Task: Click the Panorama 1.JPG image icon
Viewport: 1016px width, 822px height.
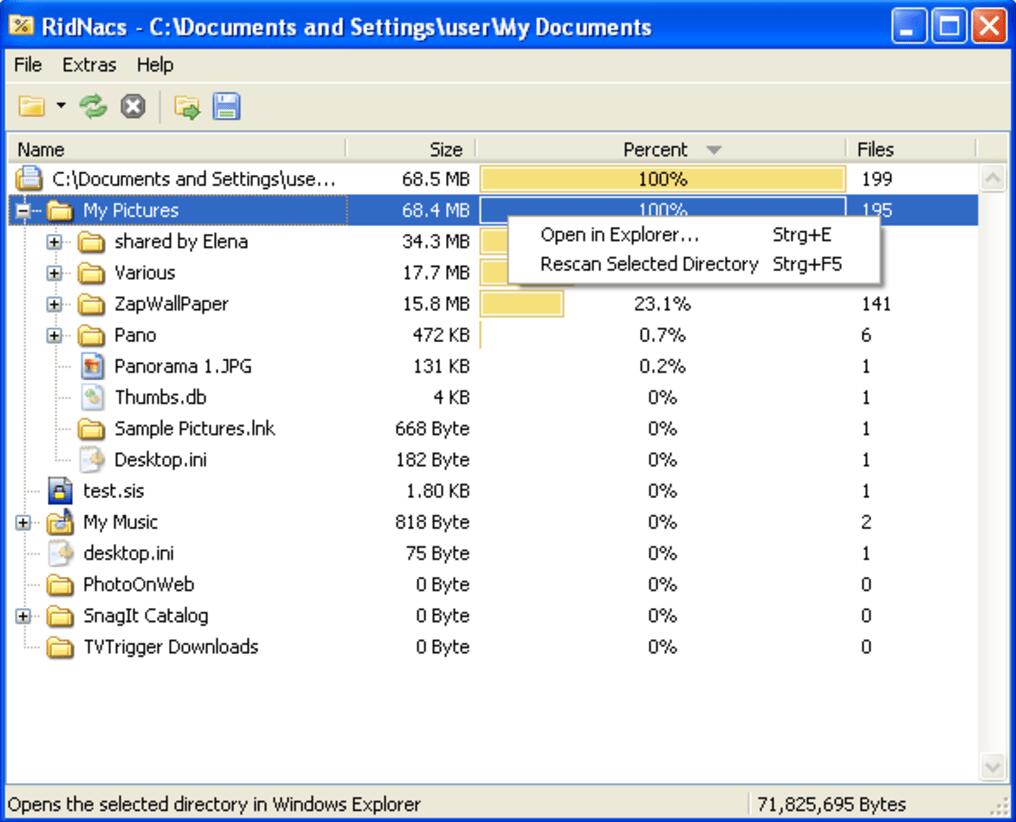Action: (92, 366)
